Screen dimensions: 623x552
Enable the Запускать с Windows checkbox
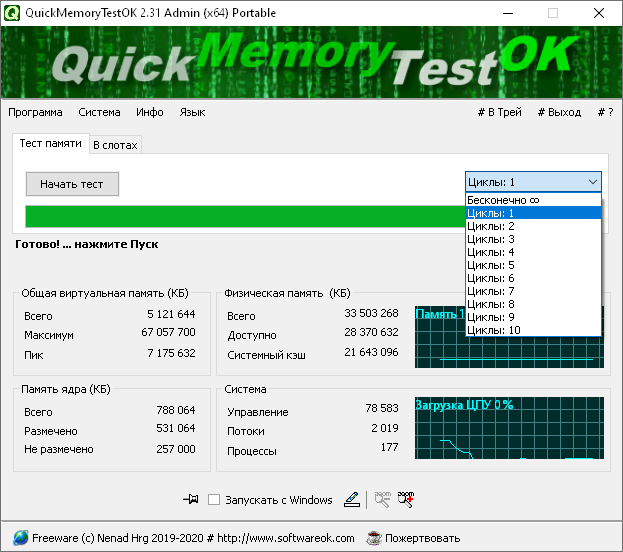[214, 500]
